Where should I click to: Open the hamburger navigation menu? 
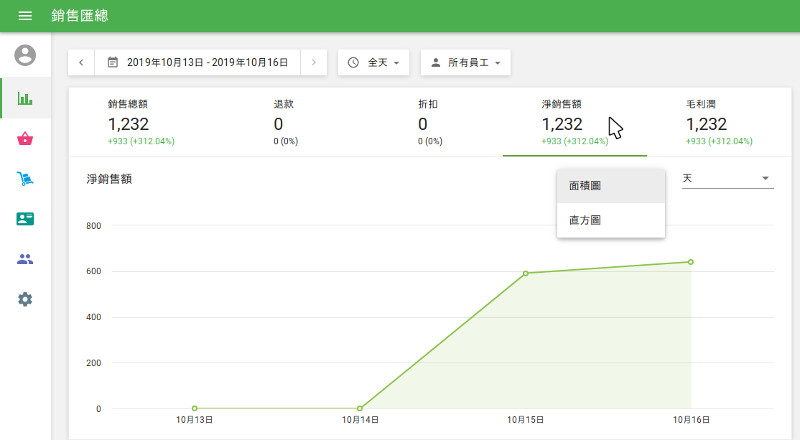[25, 16]
